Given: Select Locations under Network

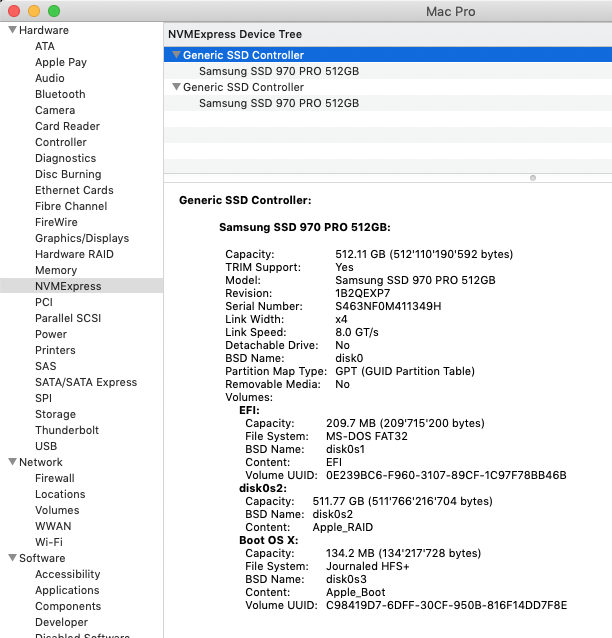Looking at the screenshot, I should click(x=60, y=494).
